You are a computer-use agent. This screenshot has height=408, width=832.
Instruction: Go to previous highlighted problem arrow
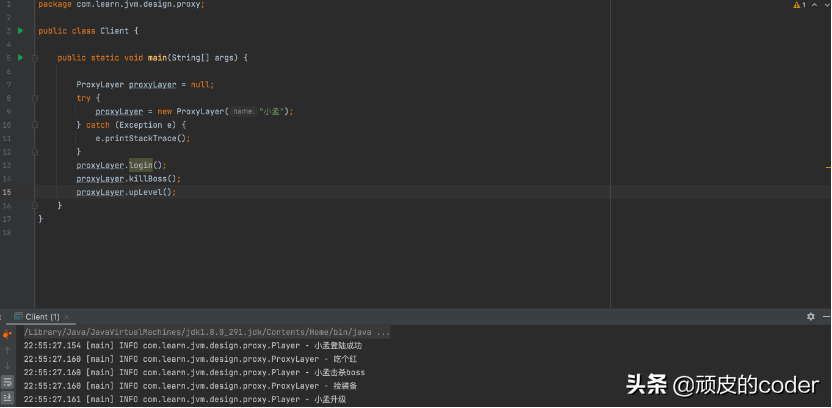tap(813, 5)
